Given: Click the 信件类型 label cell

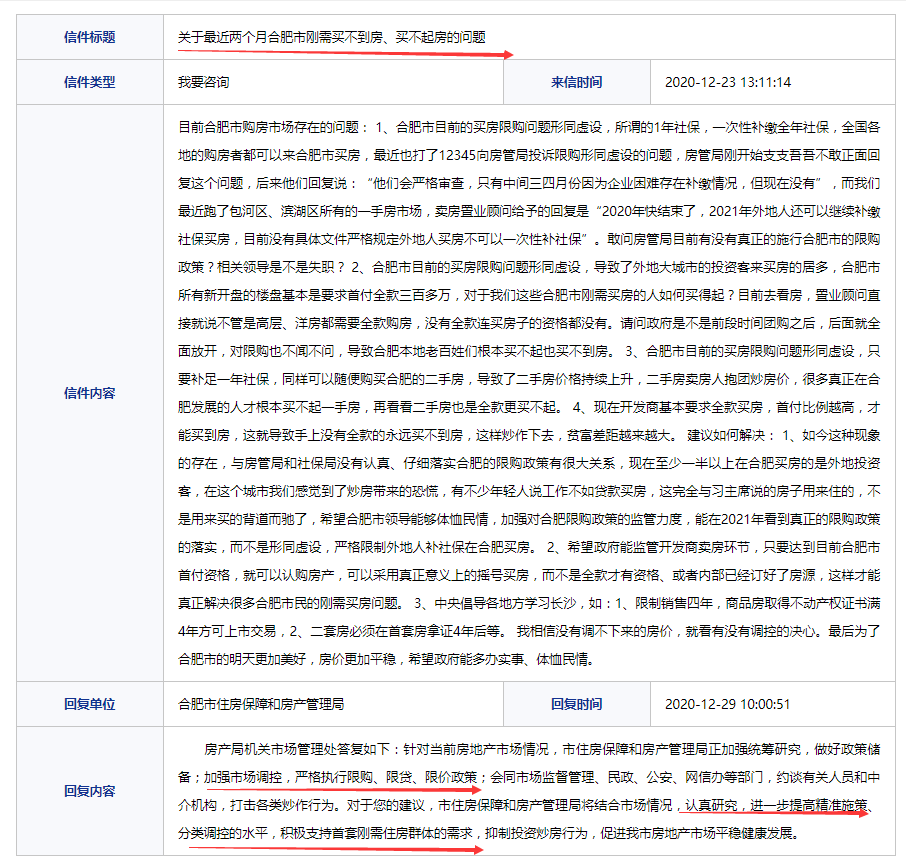Looking at the screenshot, I should (89, 82).
